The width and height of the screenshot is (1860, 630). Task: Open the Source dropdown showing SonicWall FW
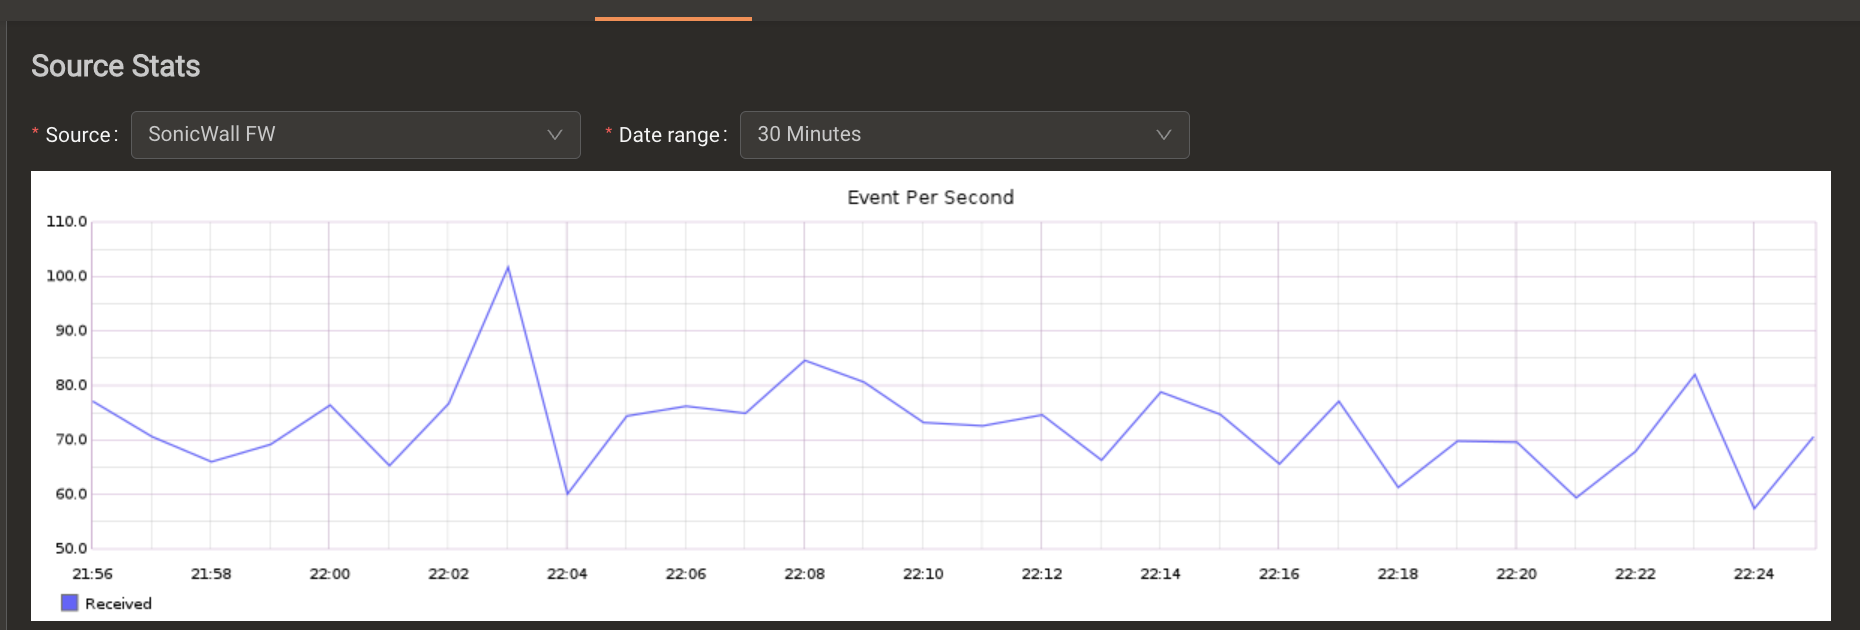coord(356,135)
